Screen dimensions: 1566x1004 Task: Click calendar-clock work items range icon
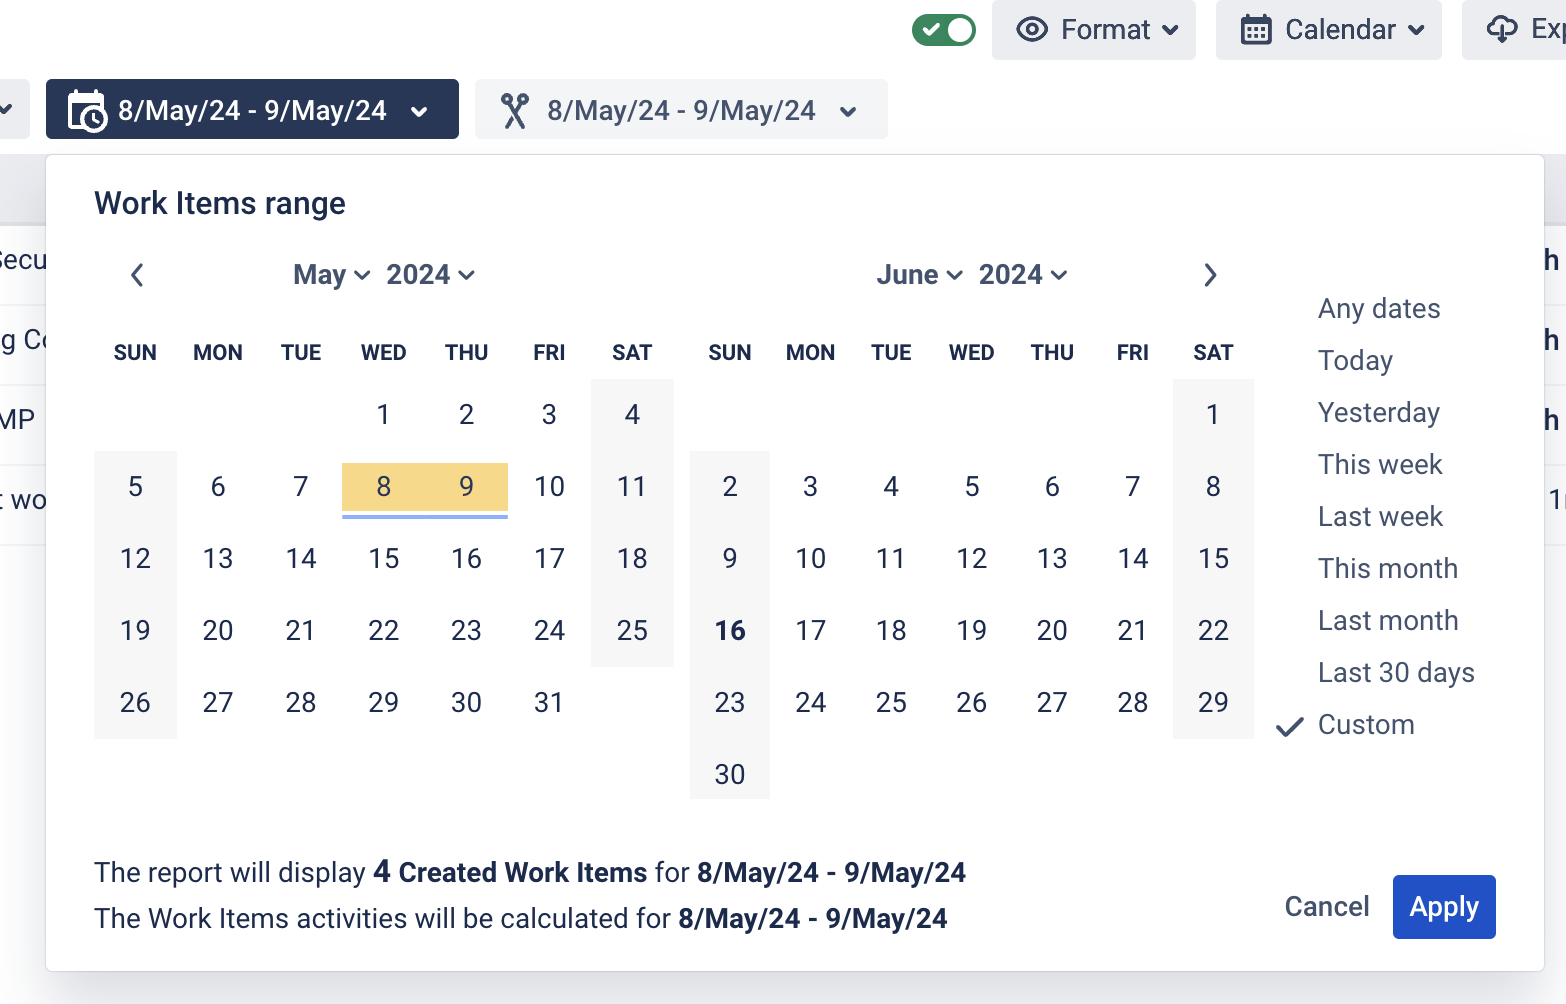coord(87,110)
